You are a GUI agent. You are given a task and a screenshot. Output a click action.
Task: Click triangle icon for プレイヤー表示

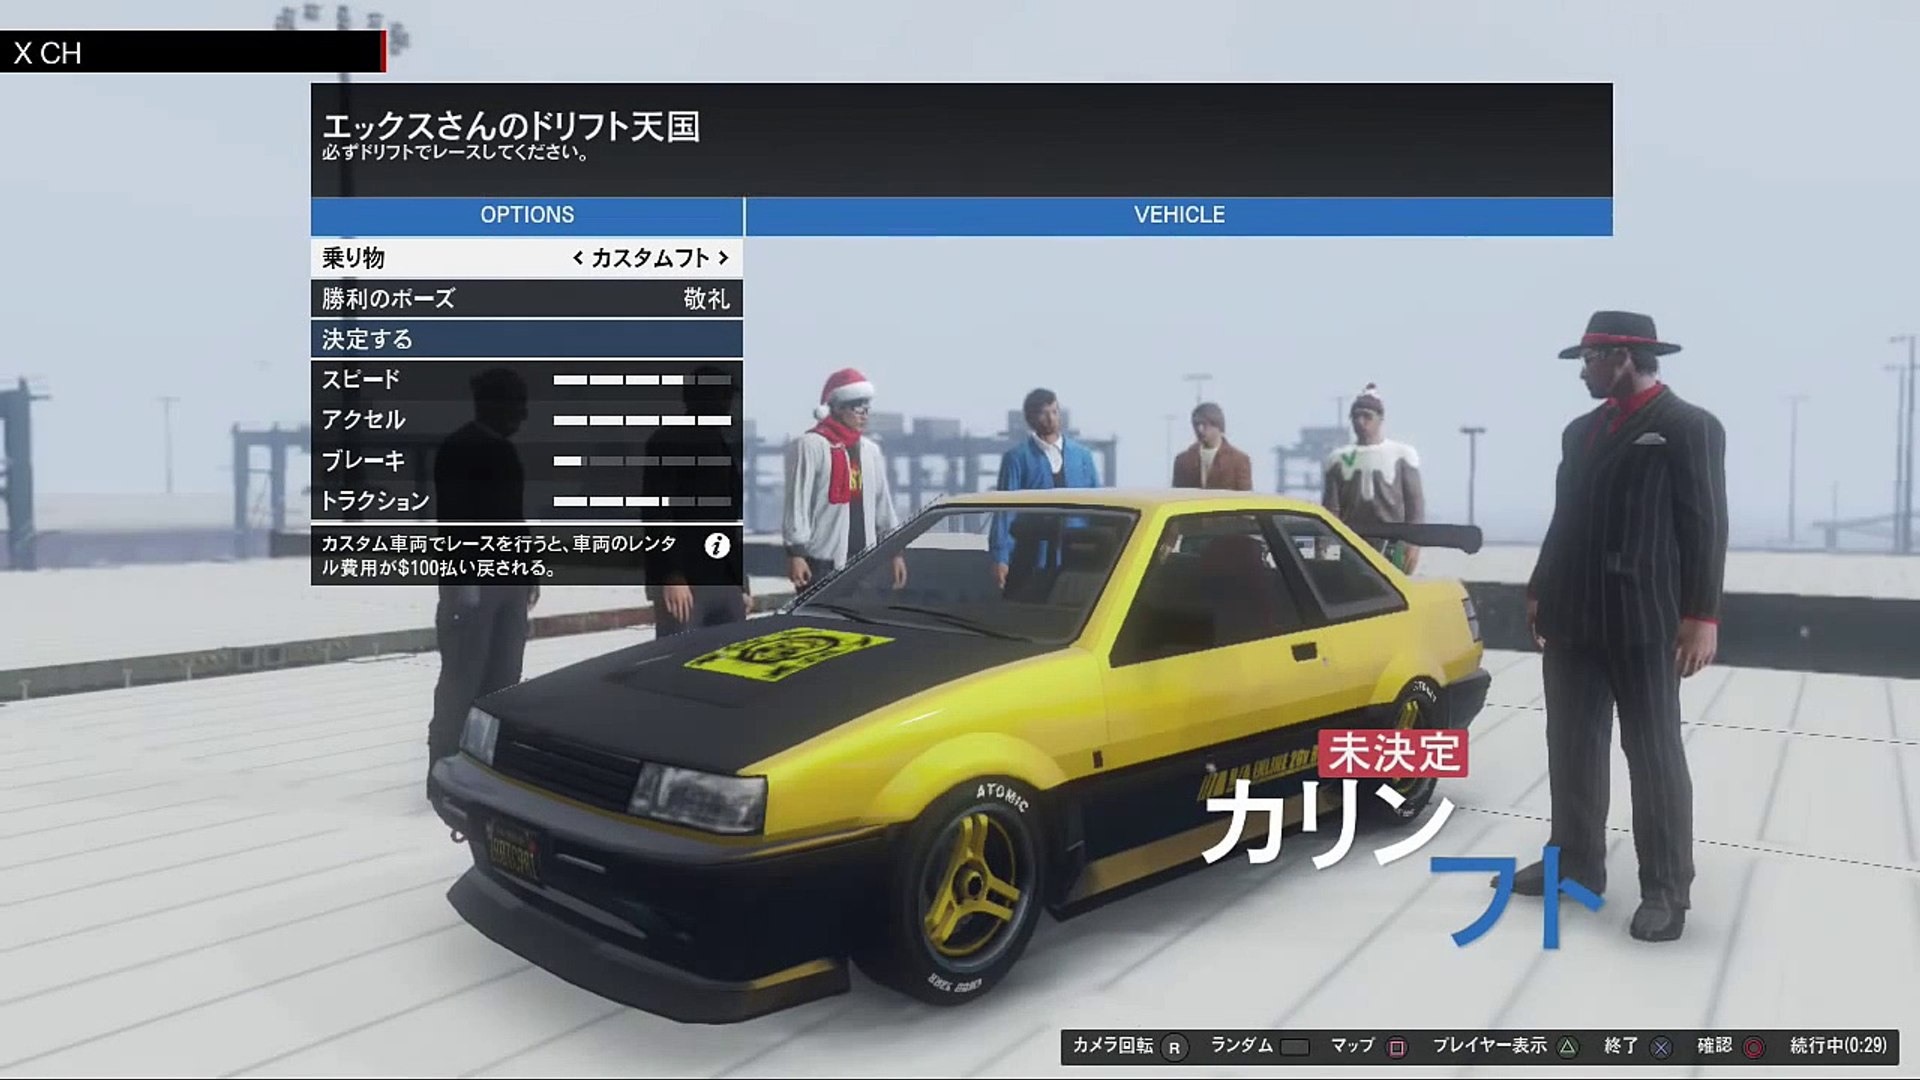click(x=1568, y=1047)
